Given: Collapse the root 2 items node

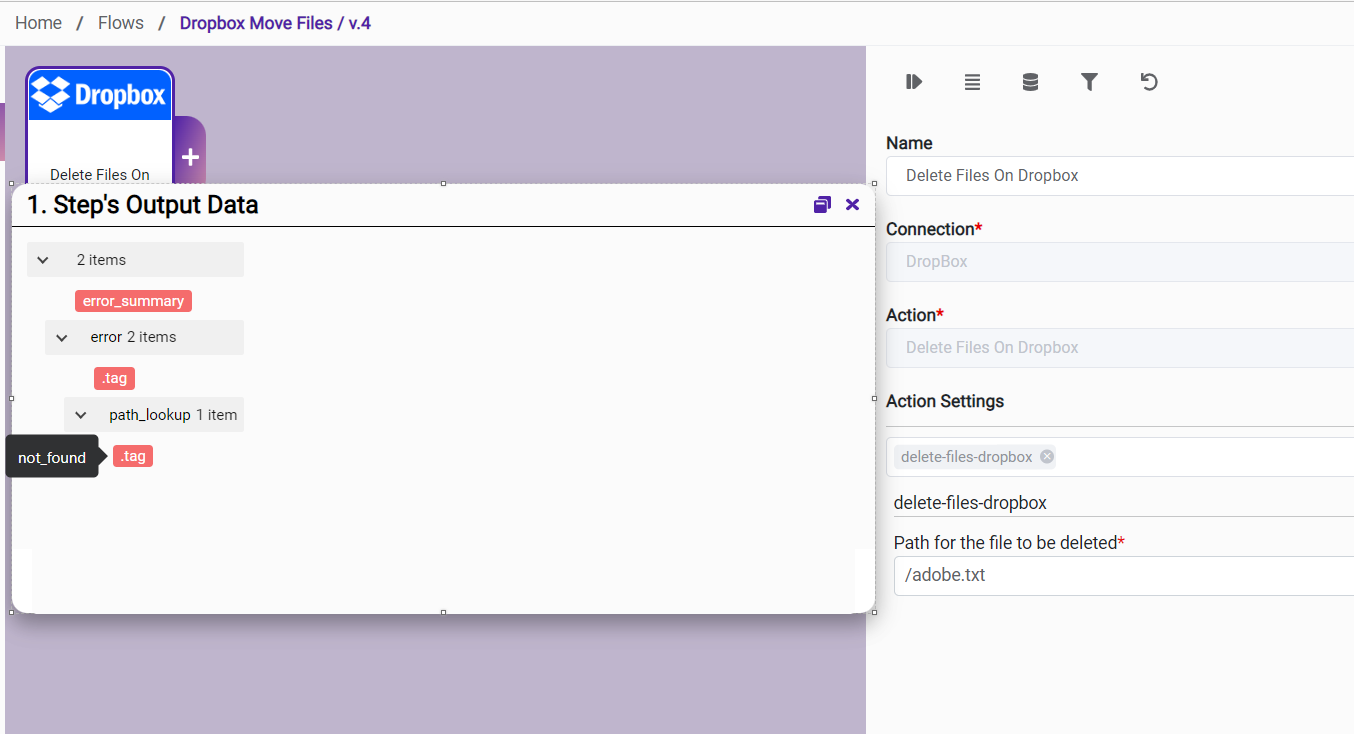Looking at the screenshot, I should coord(43,260).
